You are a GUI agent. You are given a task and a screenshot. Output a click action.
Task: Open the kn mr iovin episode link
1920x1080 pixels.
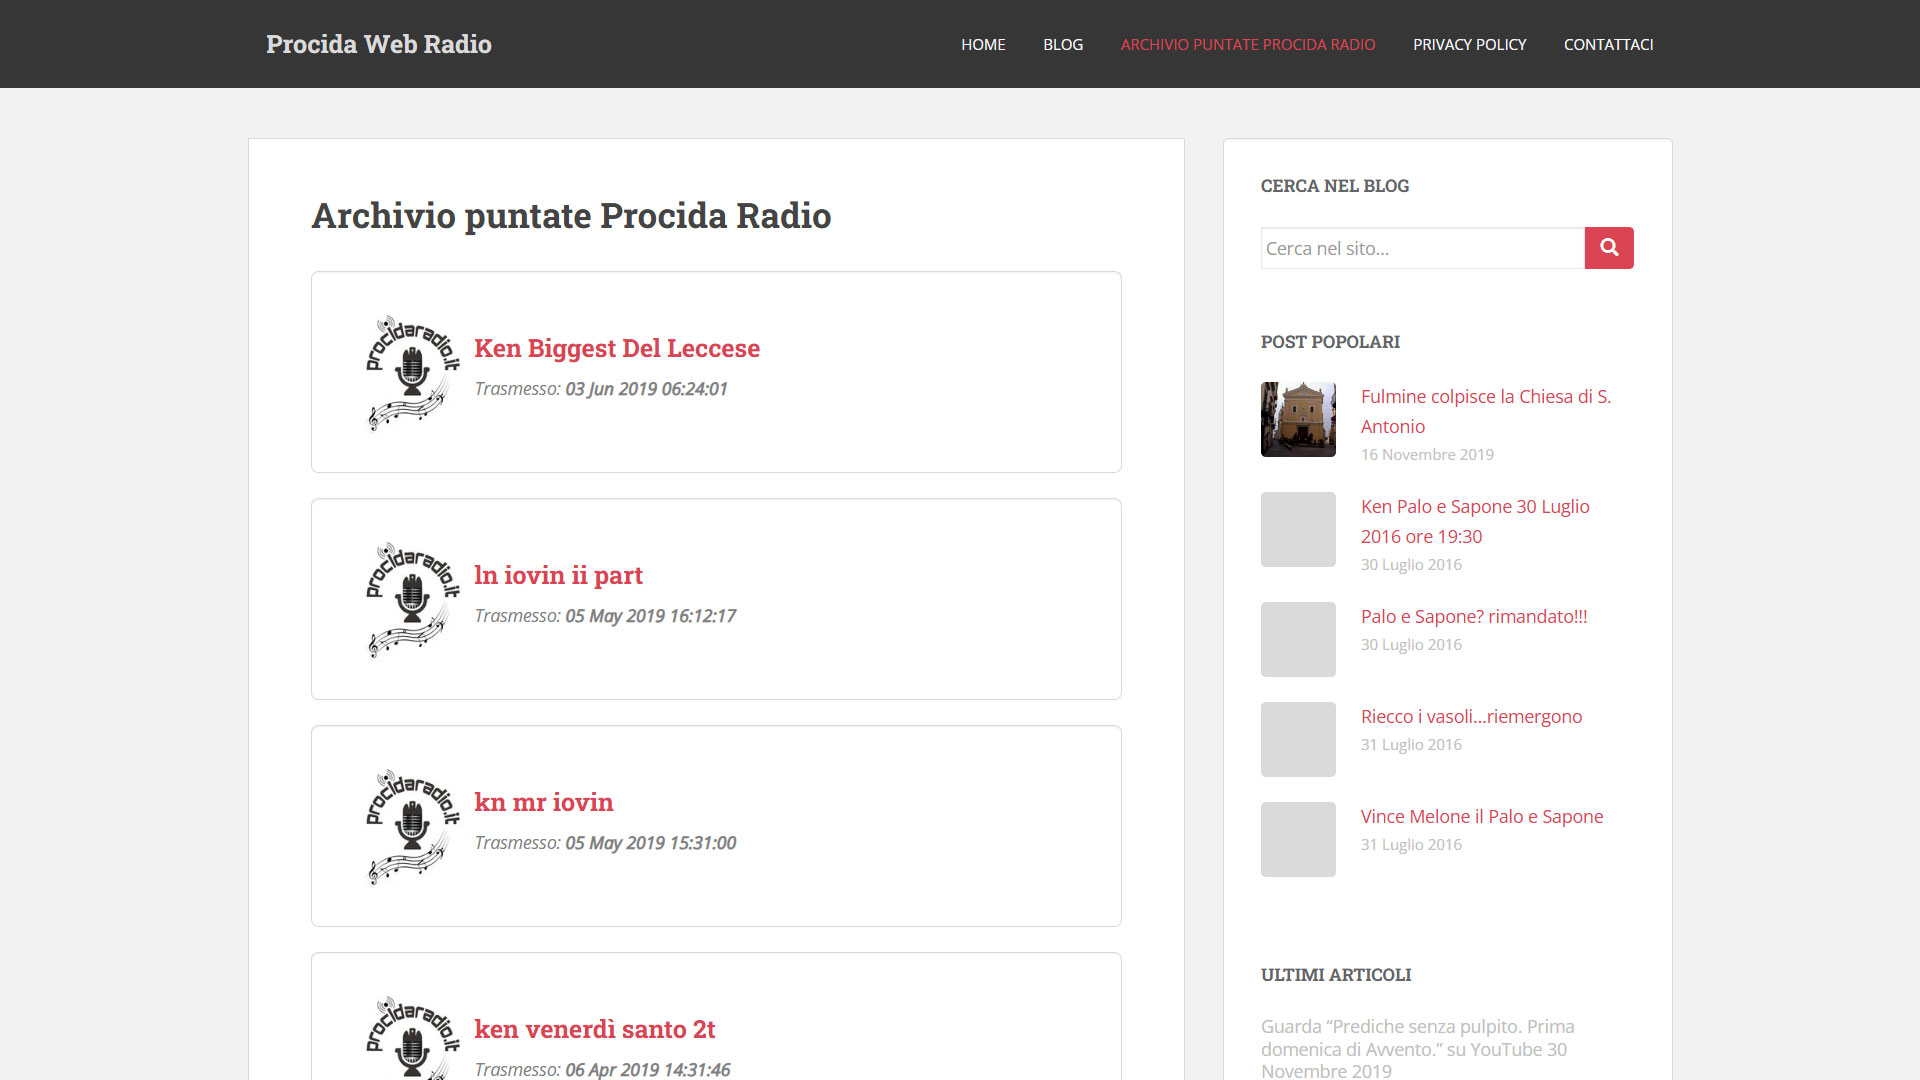point(544,802)
